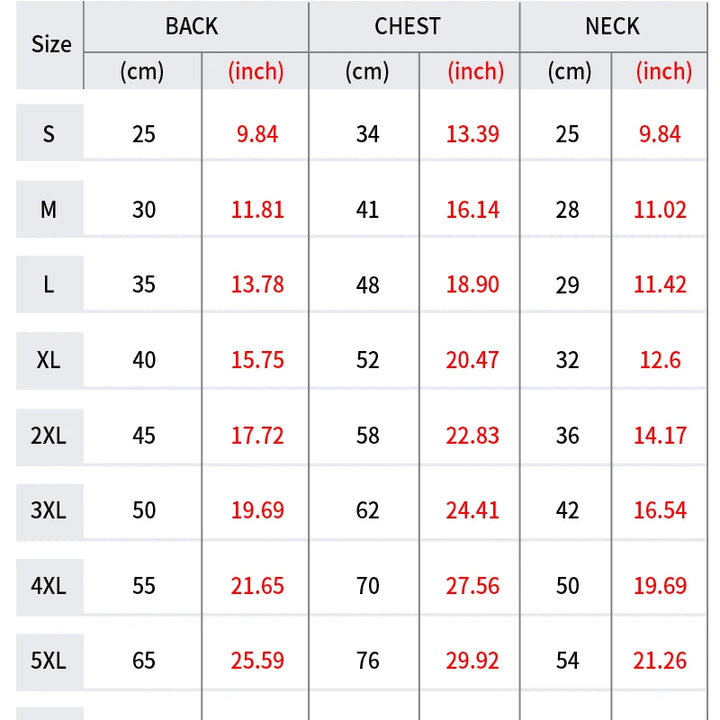This screenshot has height=720, width=720.
Task: Click the CHEST column header
Action: pyautogui.click(x=407, y=26)
